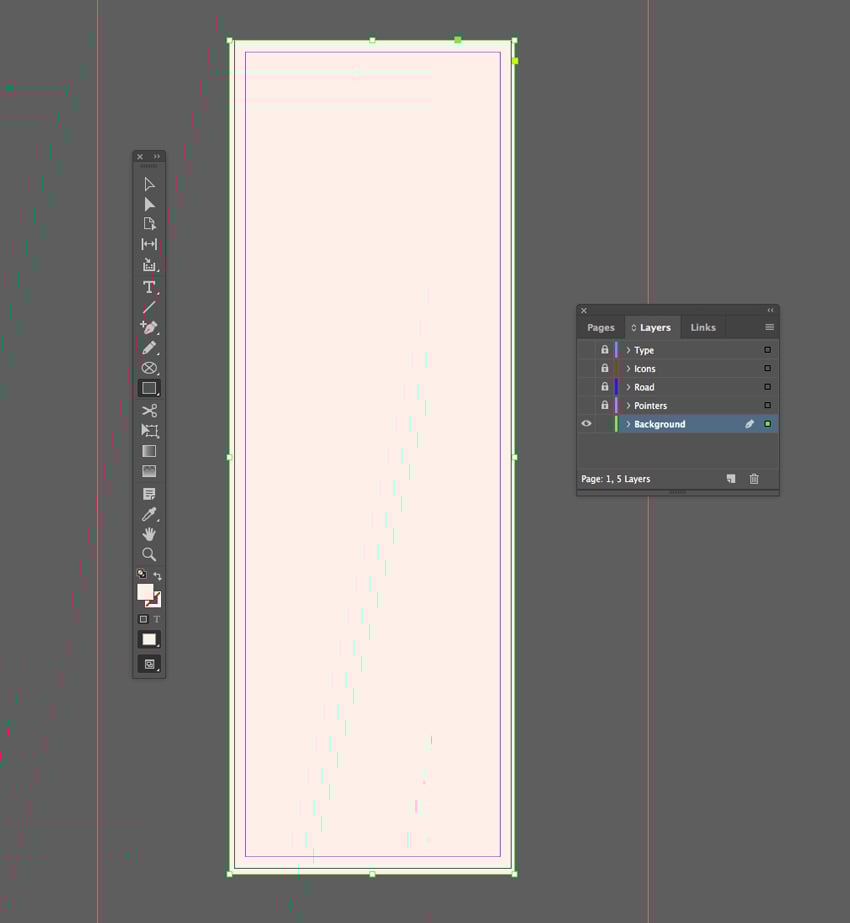This screenshot has height=923, width=850.
Task: Delete the selected layer
Action: click(755, 479)
